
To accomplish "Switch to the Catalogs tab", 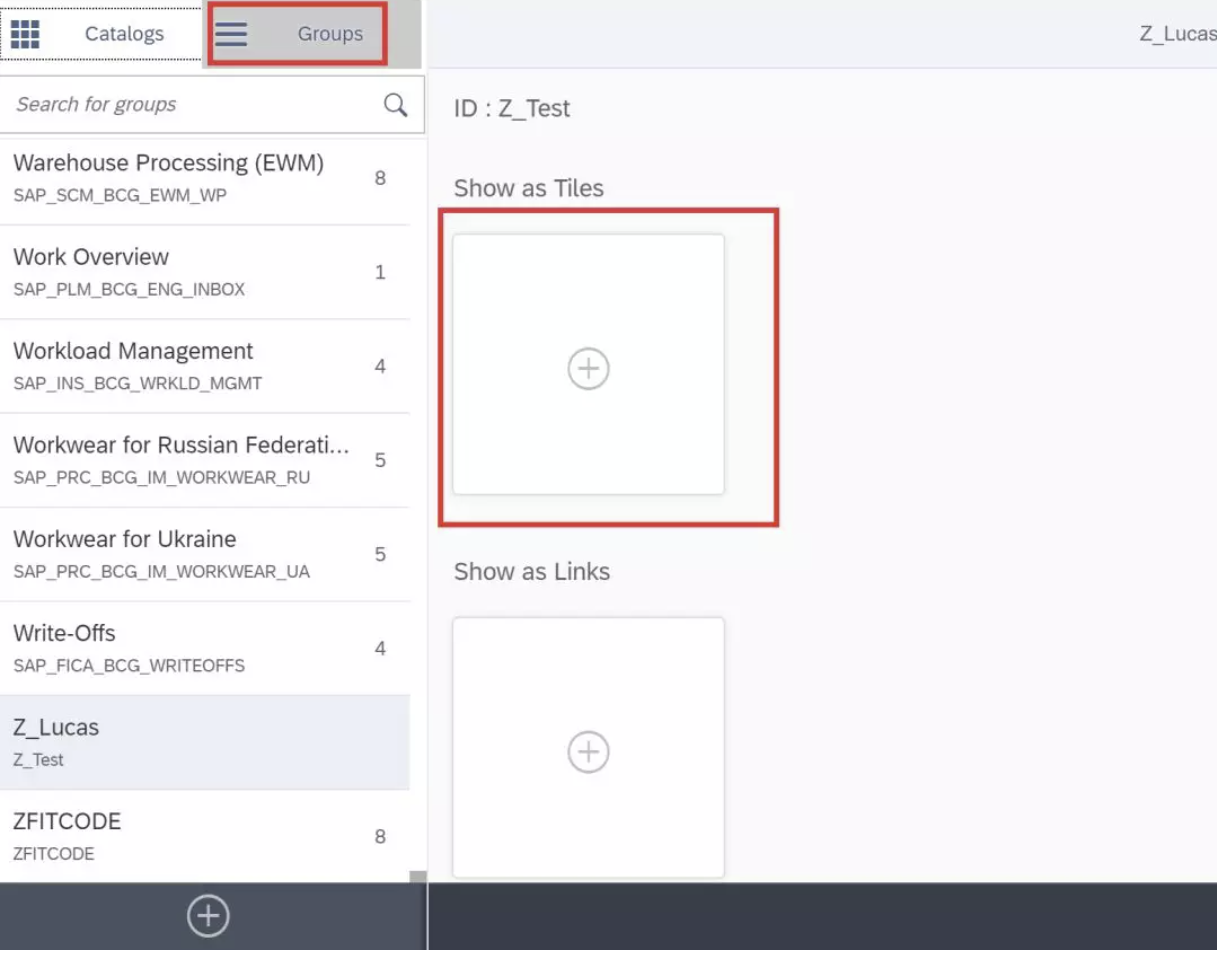I will (x=101, y=34).
